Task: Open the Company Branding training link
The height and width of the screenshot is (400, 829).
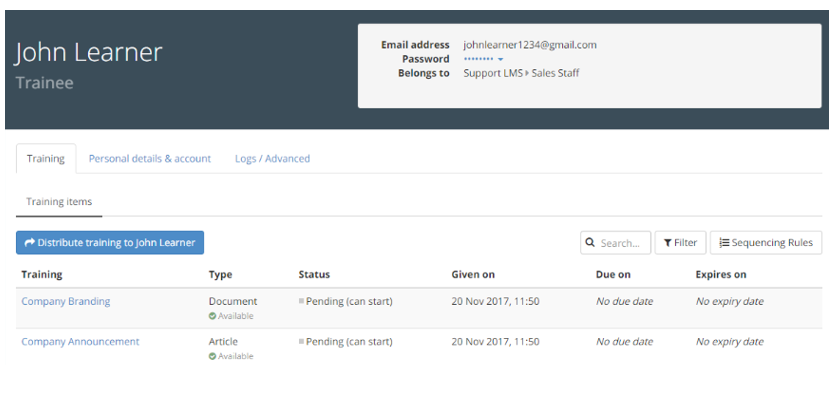Action: coord(66,301)
